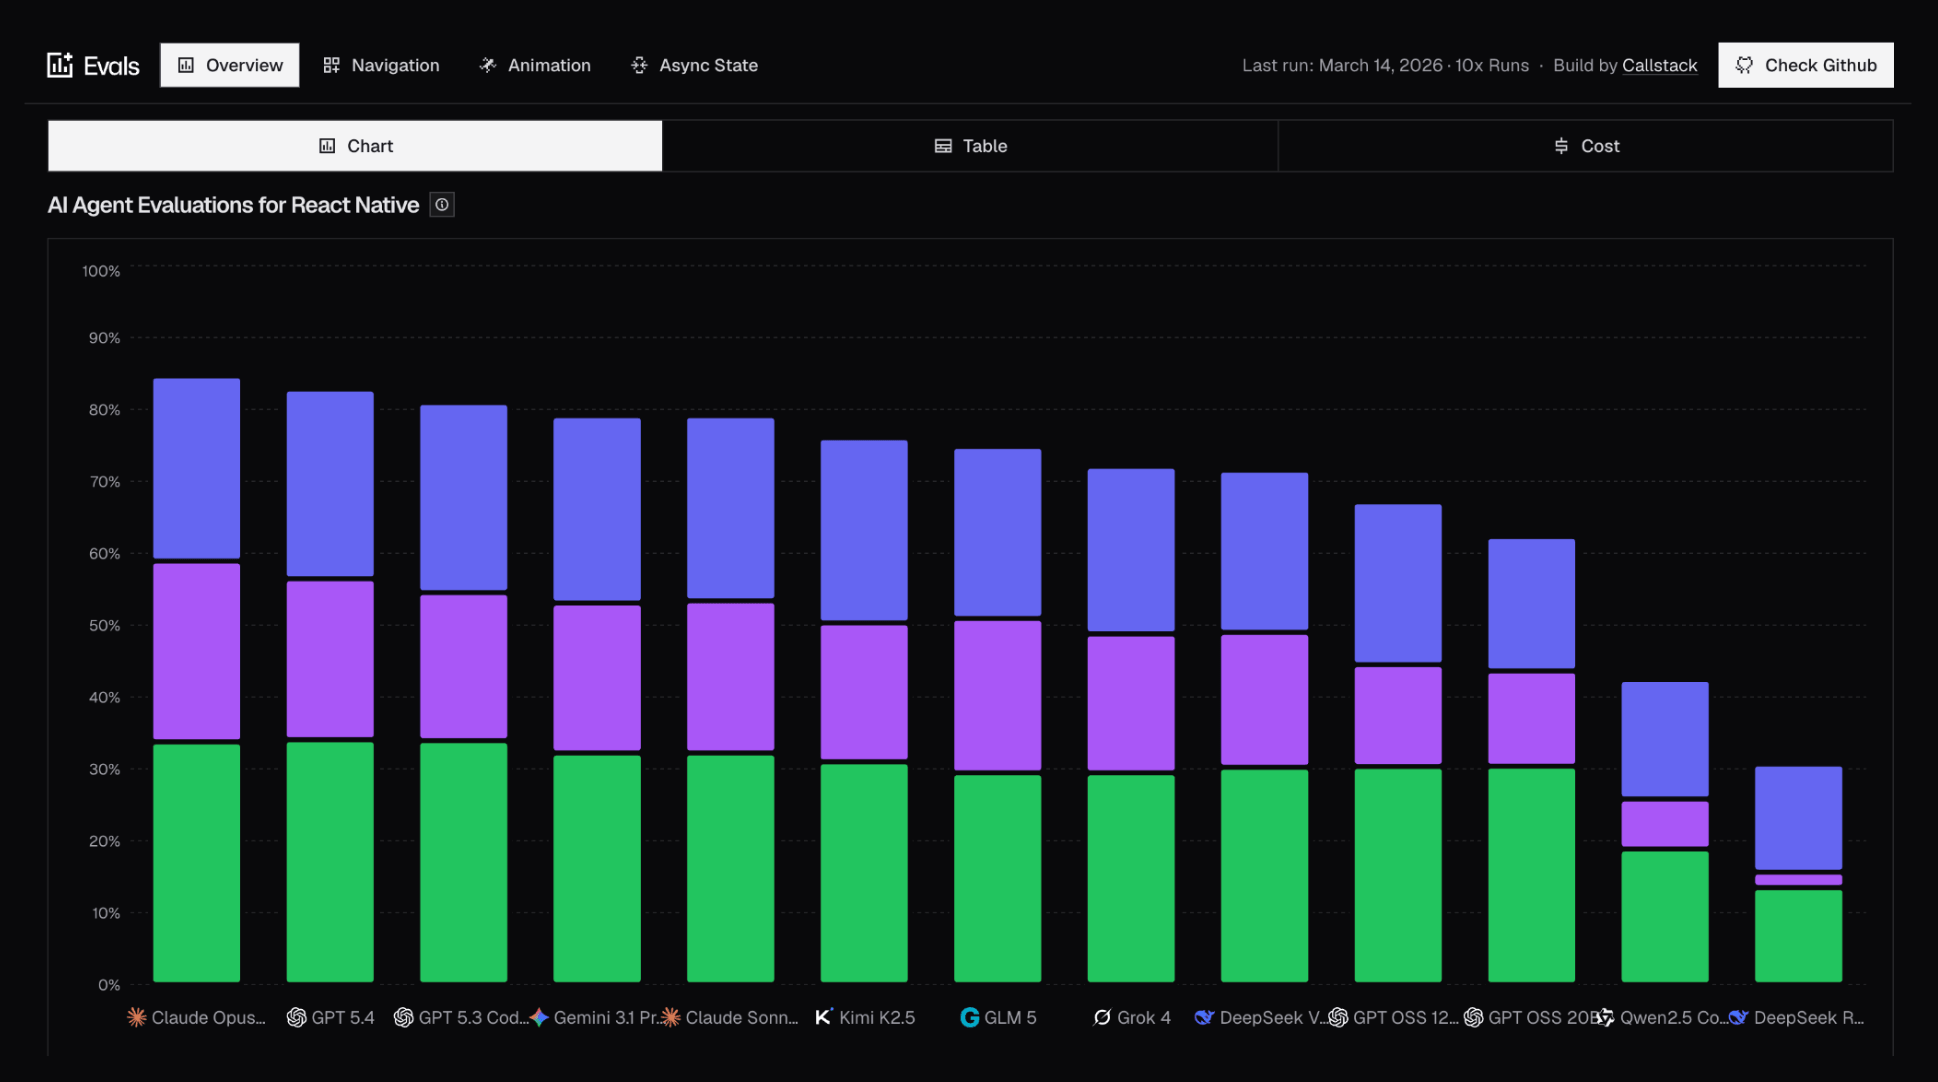Select the green segment of GPT 5.4 bar

tap(330, 862)
